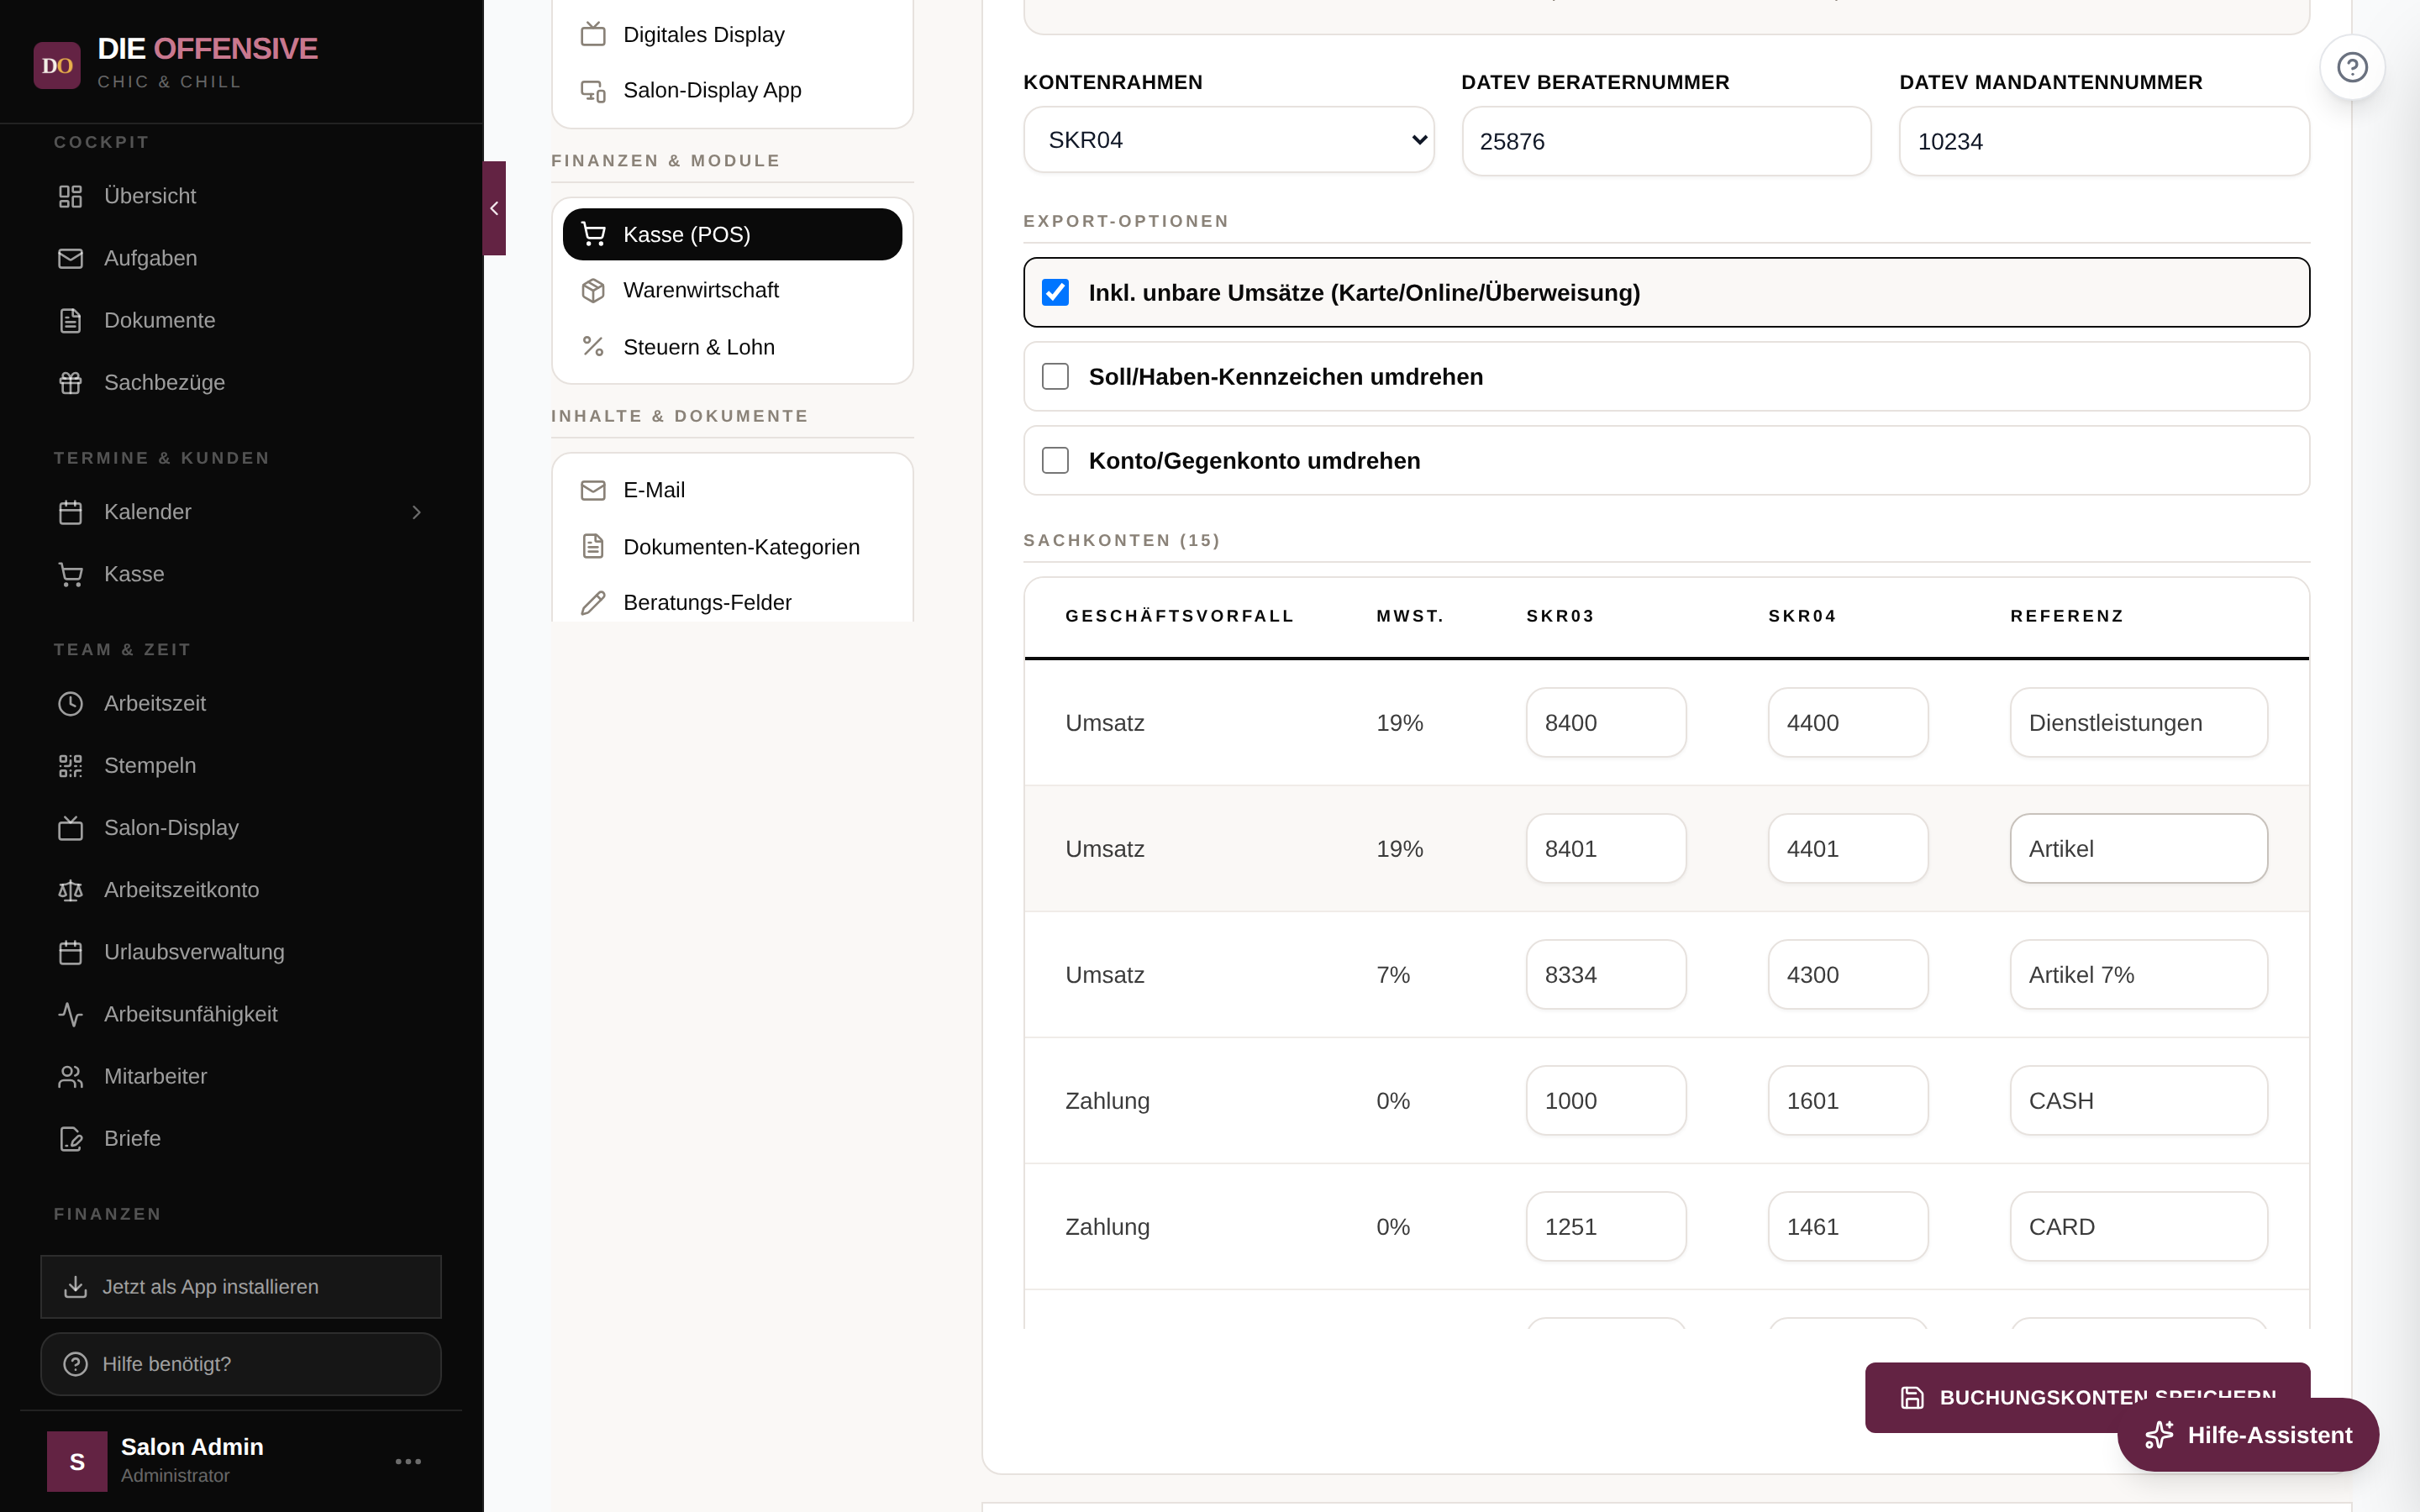This screenshot has height=1512, width=2420.
Task: Click the Stempeln QR code icon
Action: click(x=70, y=765)
